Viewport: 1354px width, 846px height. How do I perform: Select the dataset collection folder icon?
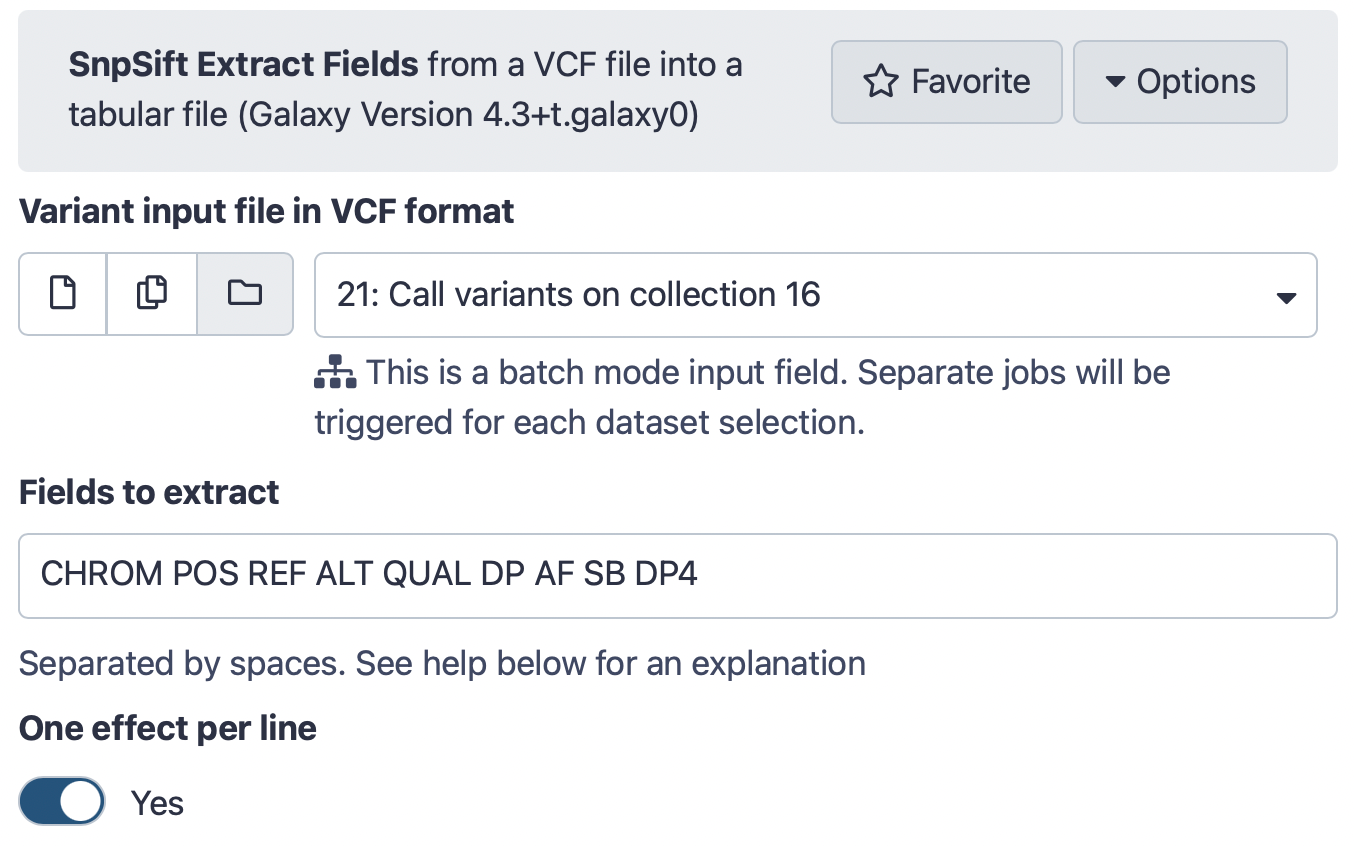(x=245, y=293)
